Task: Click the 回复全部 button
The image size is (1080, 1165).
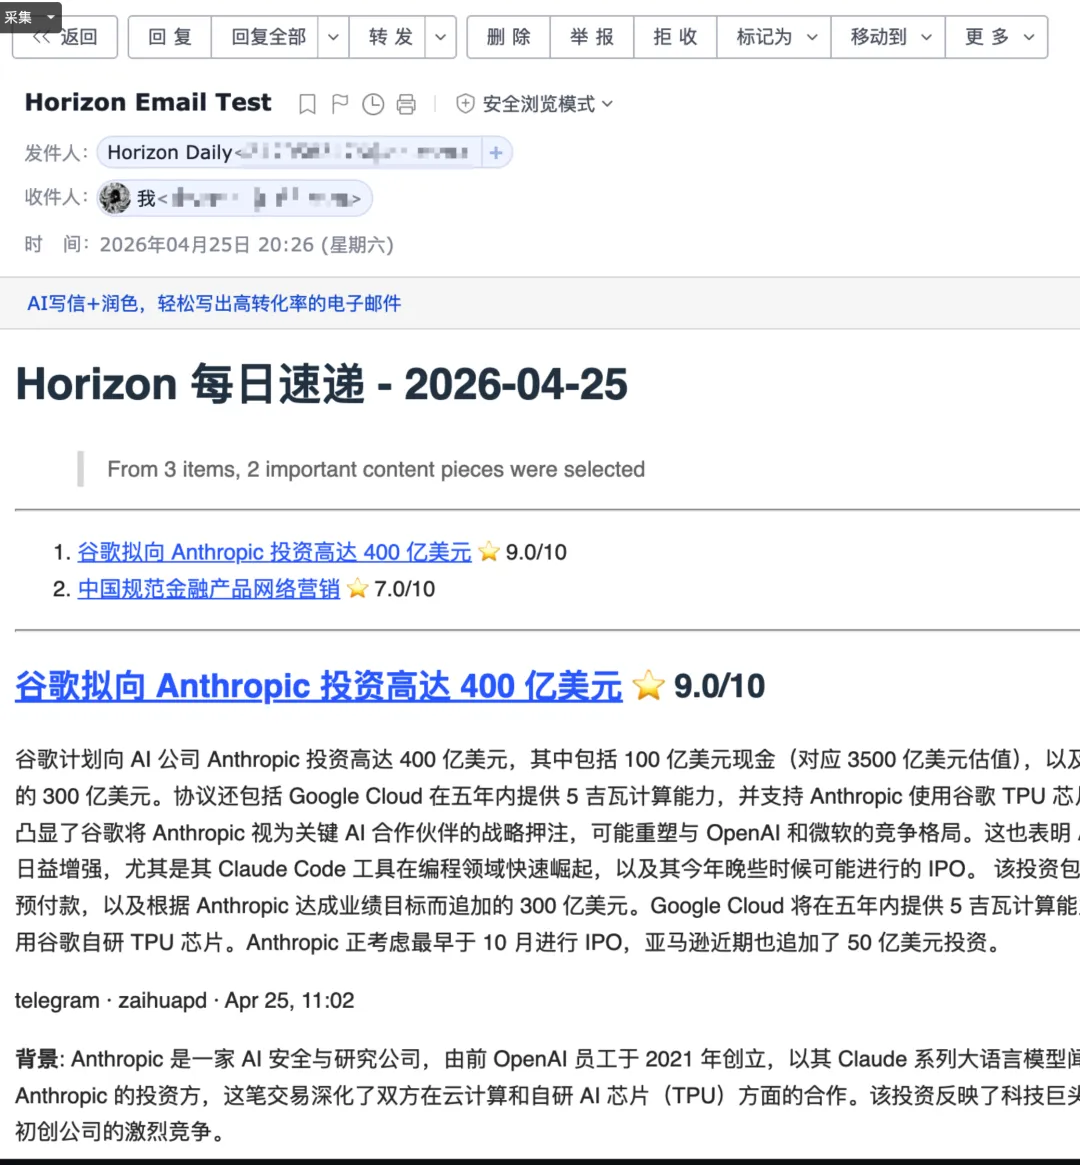Action: click(265, 37)
